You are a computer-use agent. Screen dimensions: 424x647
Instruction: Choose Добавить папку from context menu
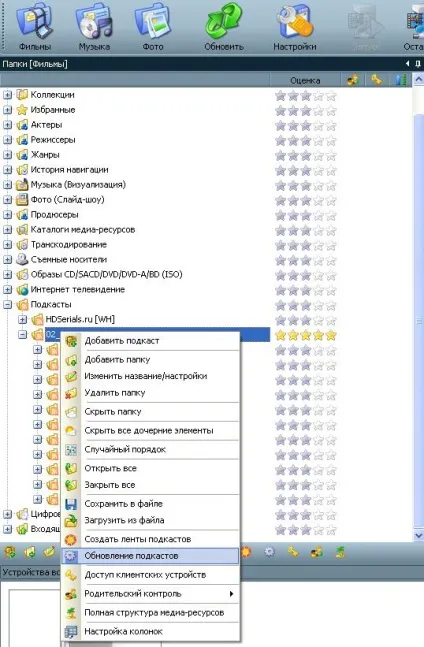coord(151,359)
